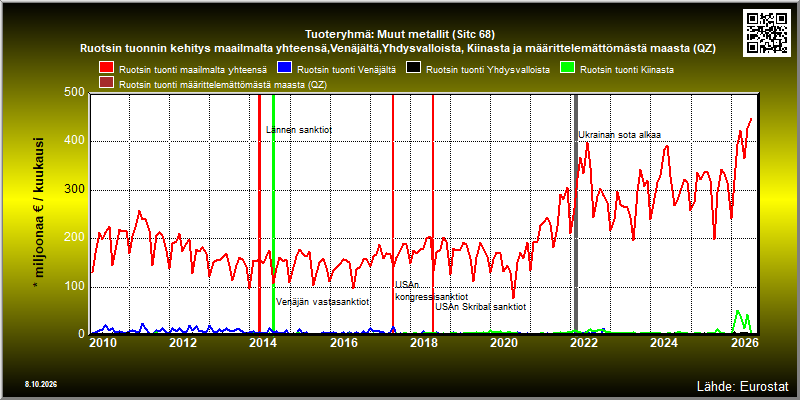Click the blue Venäjältä legend swatch

click(x=284, y=69)
